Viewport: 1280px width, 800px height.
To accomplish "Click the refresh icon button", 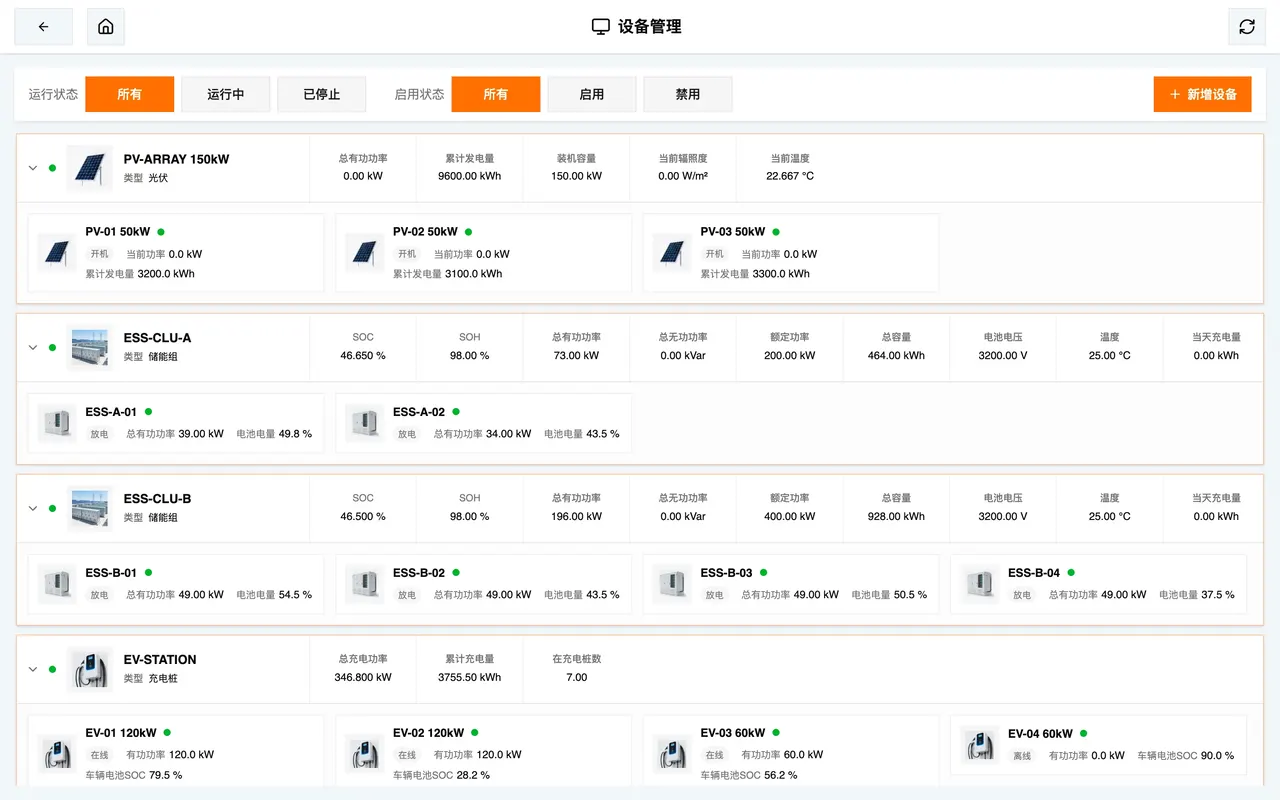I will [x=1247, y=27].
